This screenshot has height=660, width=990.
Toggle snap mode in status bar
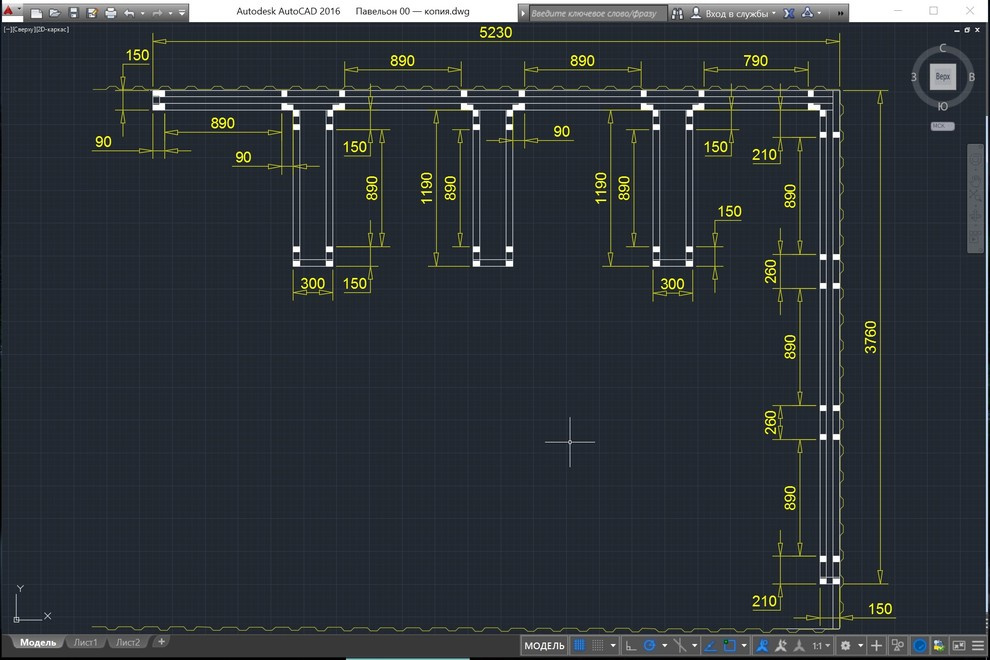(597, 645)
